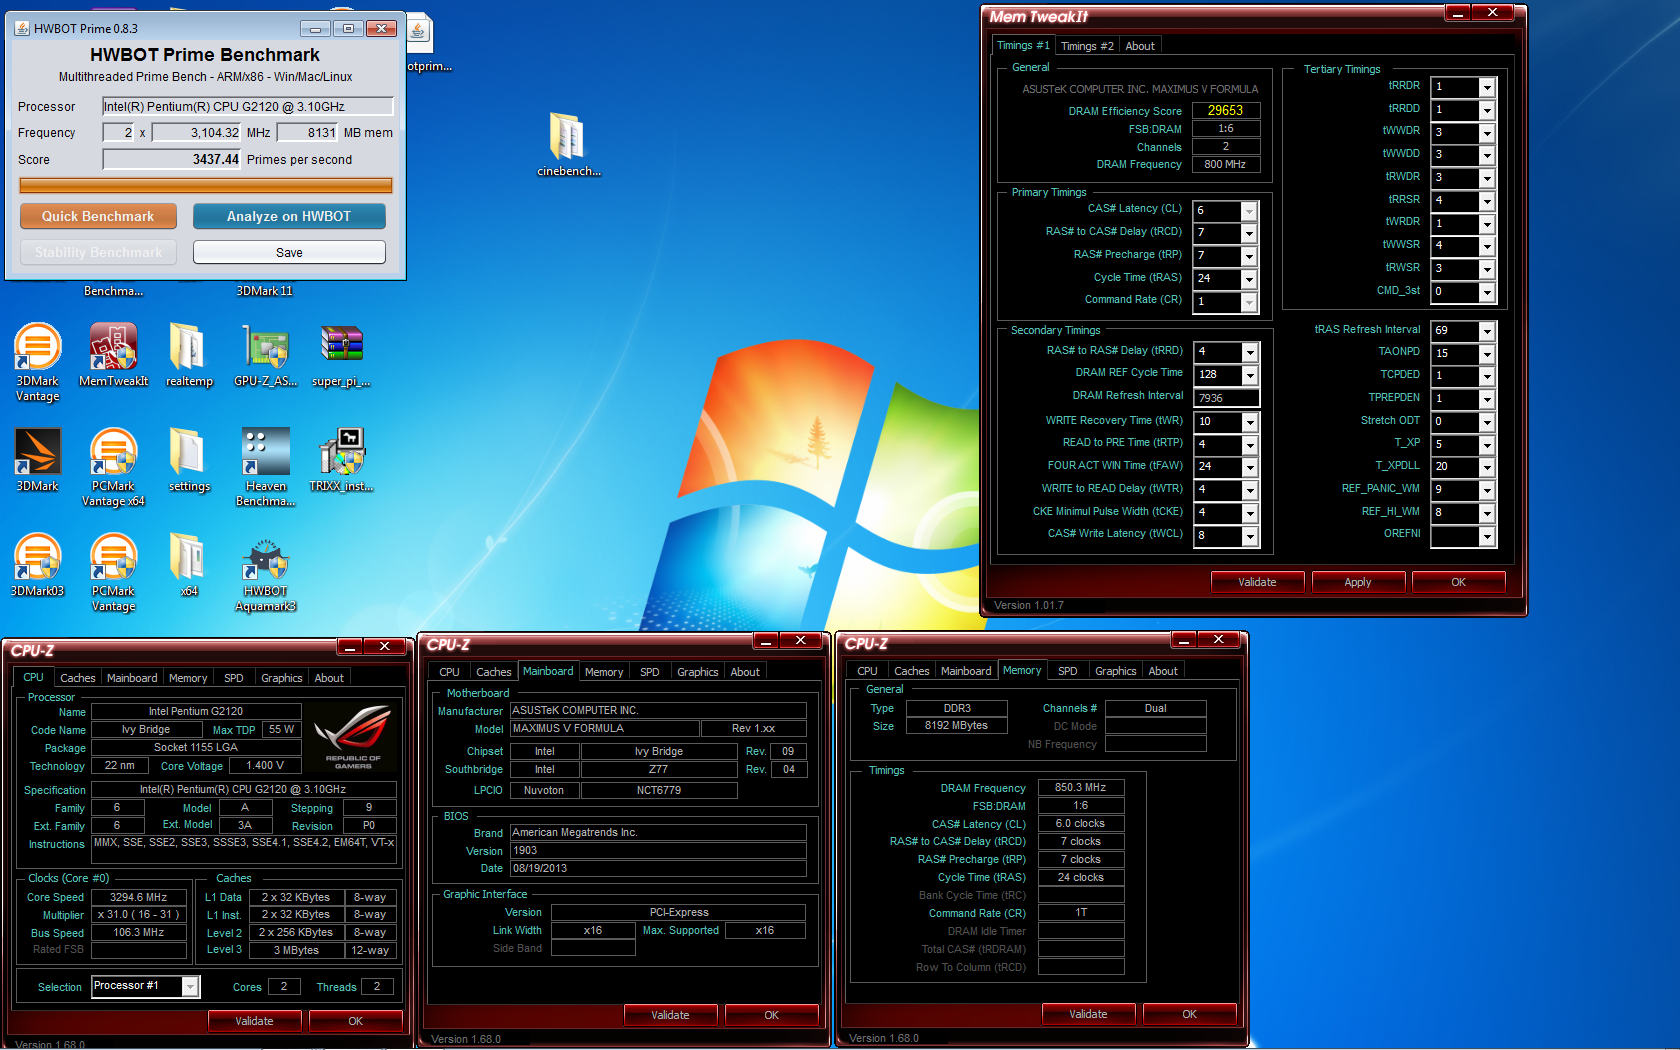1680x1050 pixels.
Task: Click the DRAM Refresh Interval field
Action: tap(1227, 398)
